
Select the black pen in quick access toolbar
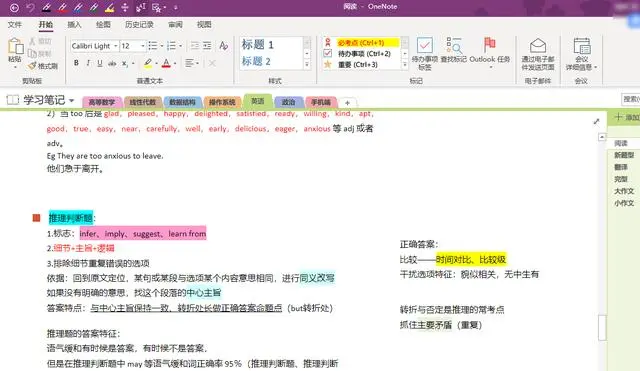click(x=47, y=7)
